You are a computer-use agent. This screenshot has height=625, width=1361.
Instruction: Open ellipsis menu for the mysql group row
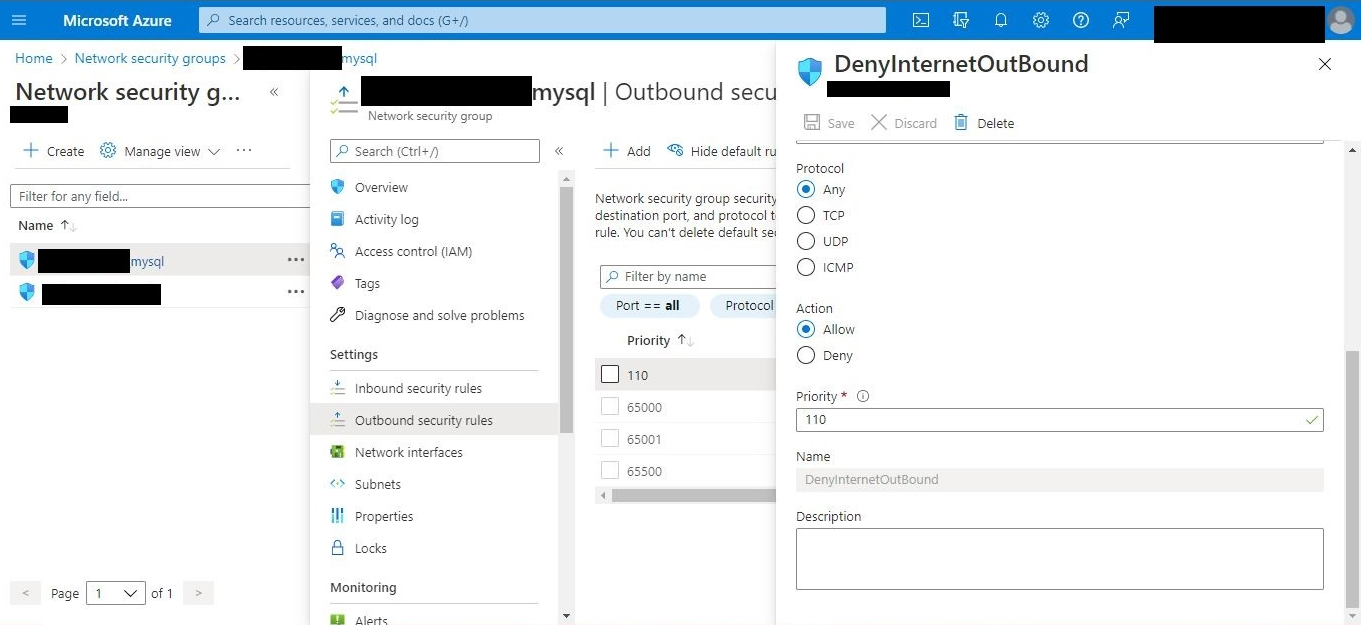click(296, 260)
